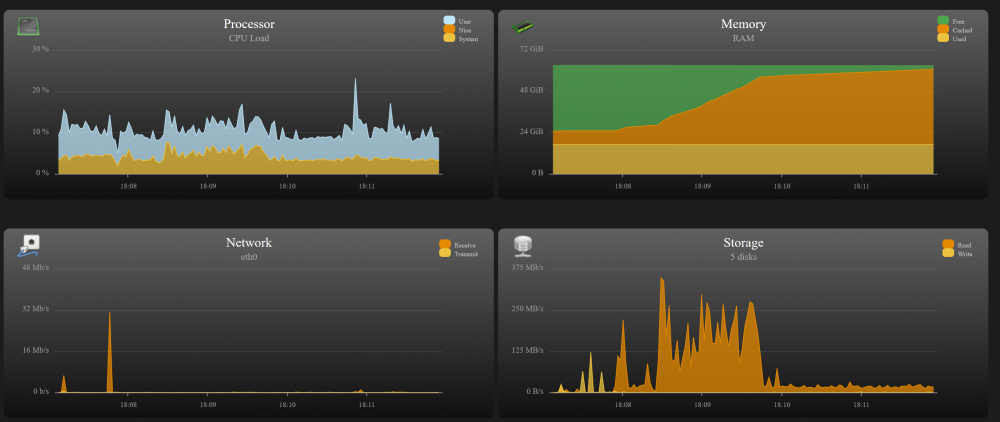The width and height of the screenshot is (1000, 422).
Task: Click 18:11 time label in Network chart
Action: tap(367, 404)
